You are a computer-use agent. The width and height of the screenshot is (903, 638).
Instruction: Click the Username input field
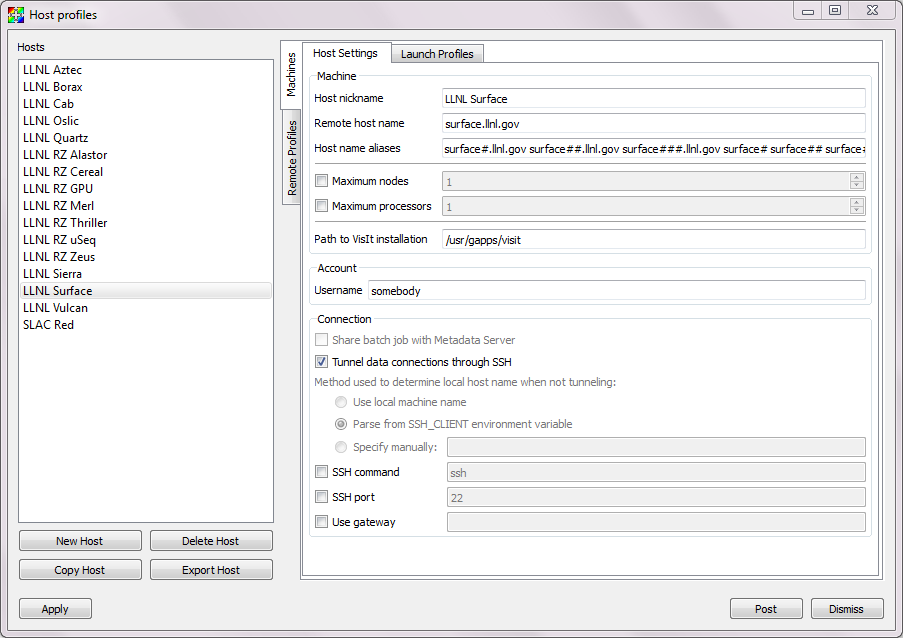pyautogui.click(x=617, y=290)
